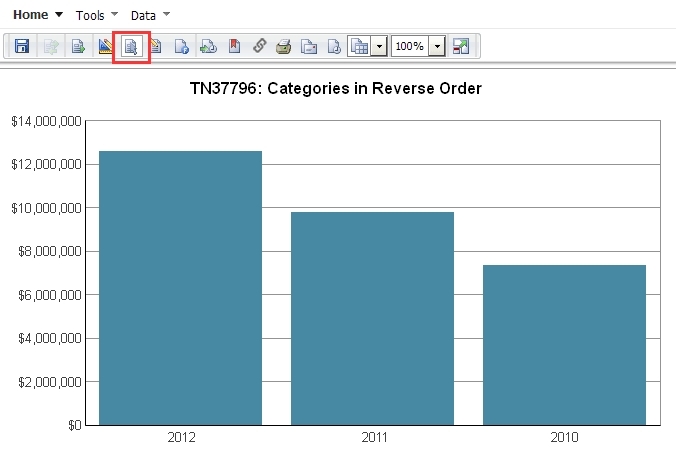Click the chain link icon
This screenshot has height=456, width=676.
tap(259, 46)
